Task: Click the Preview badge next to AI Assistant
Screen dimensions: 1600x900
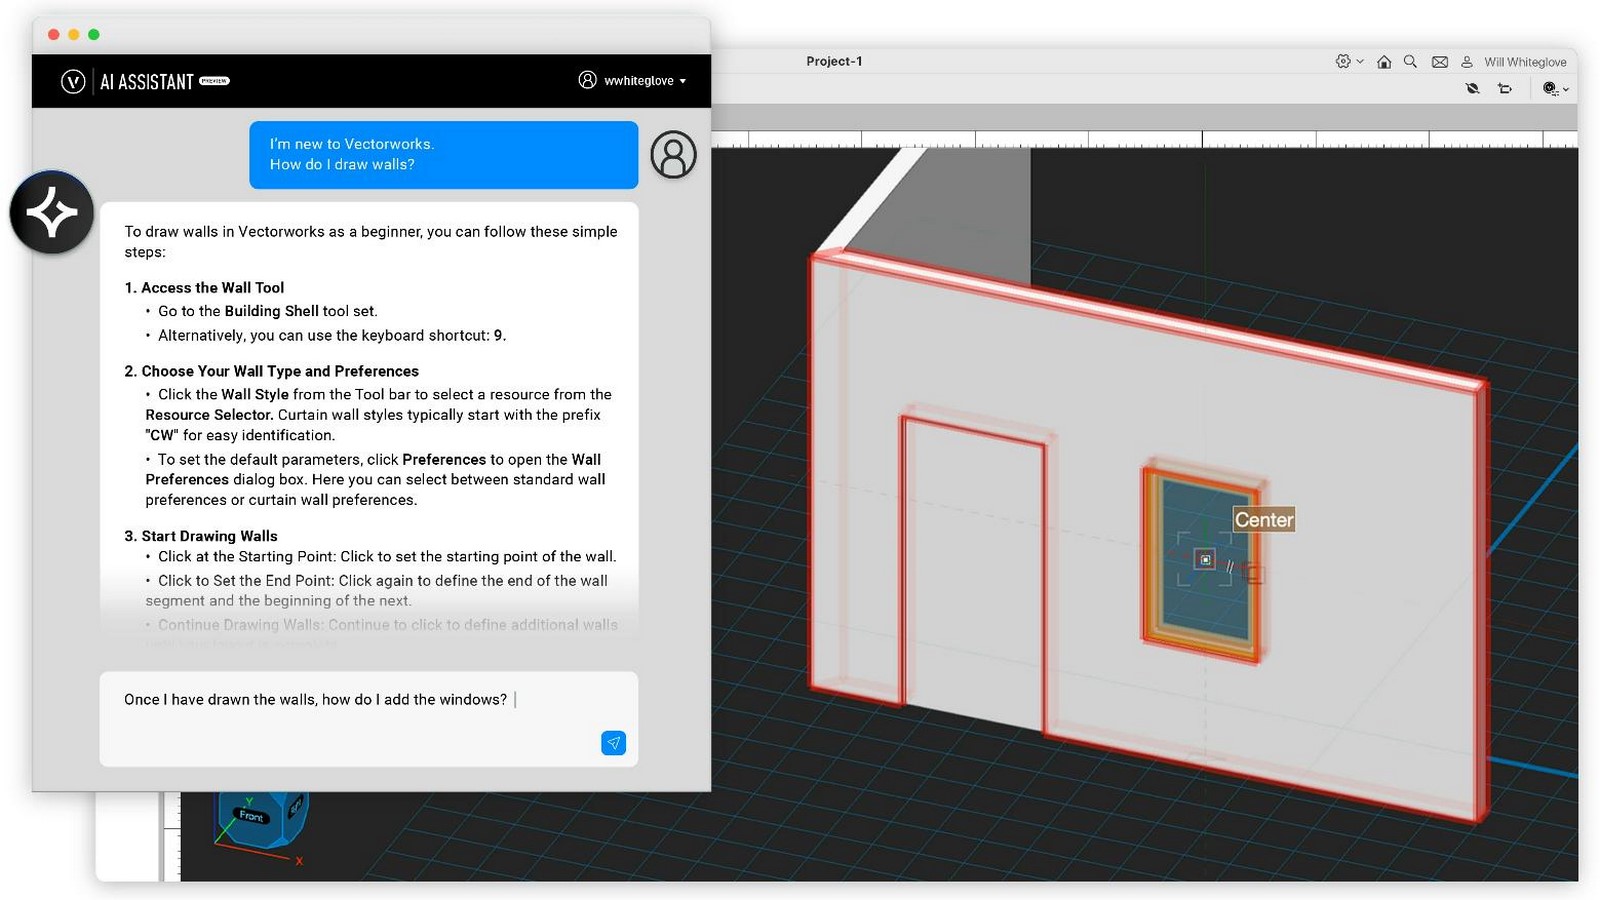Action: tap(214, 81)
